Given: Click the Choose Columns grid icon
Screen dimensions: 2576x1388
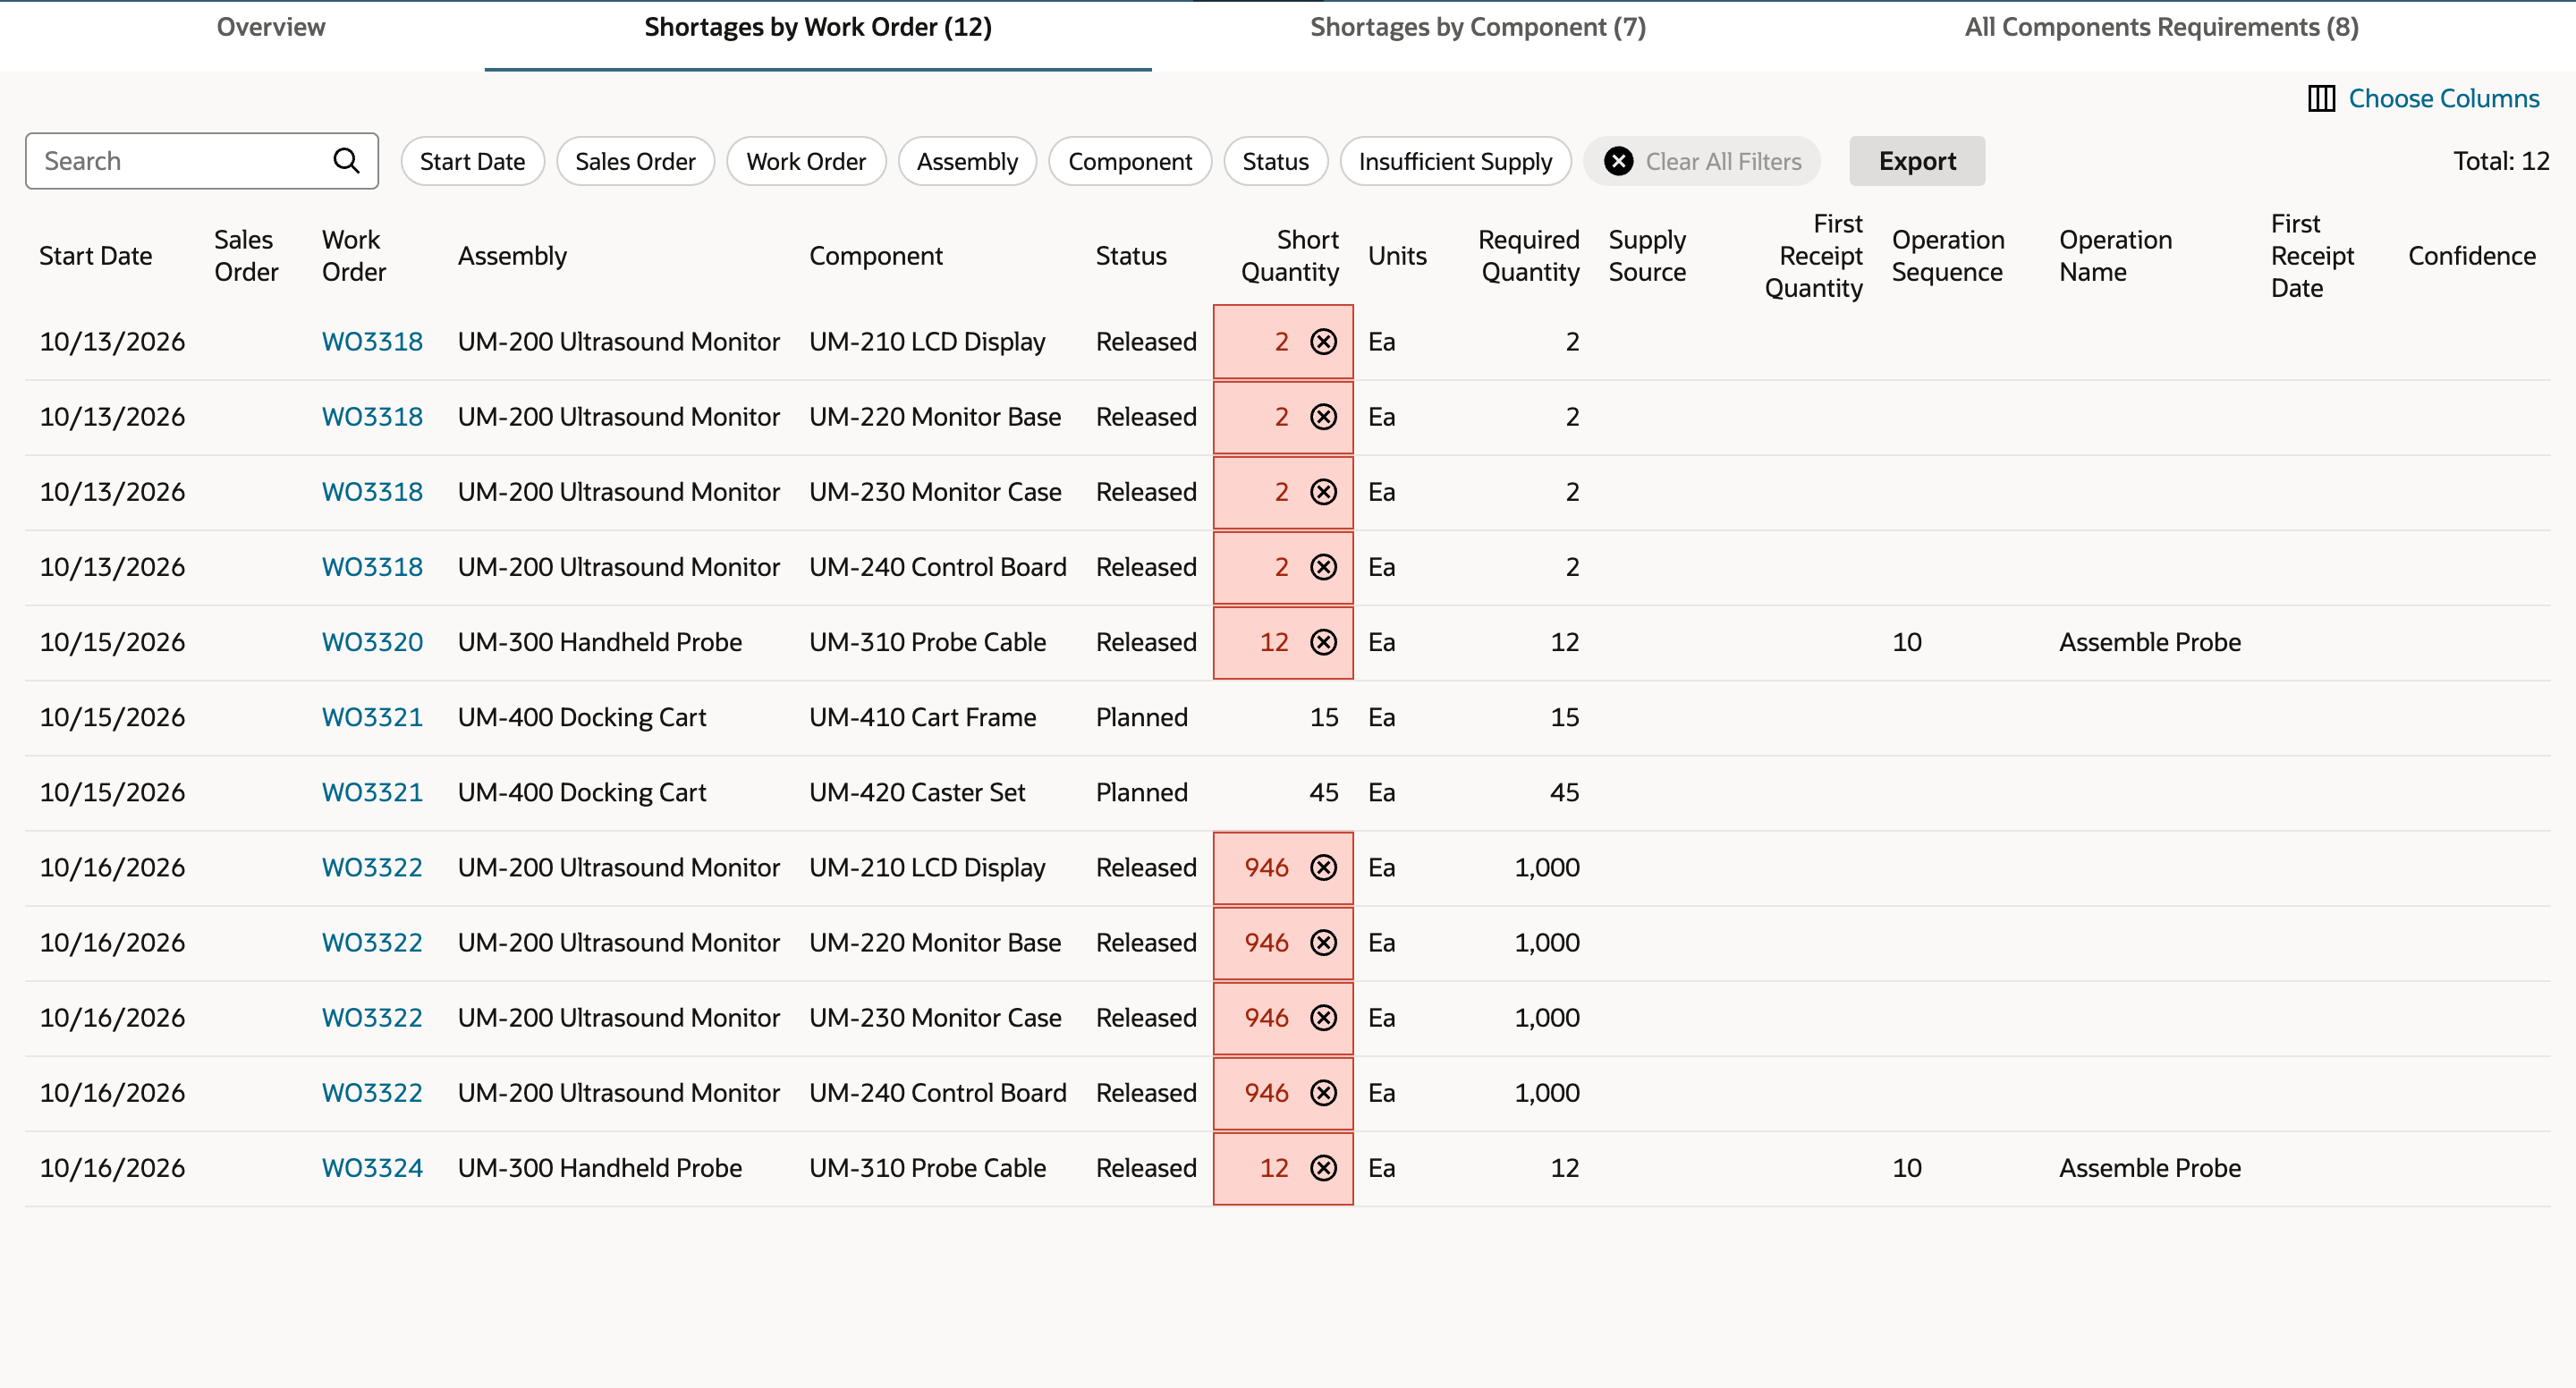Looking at the screenshot, I should (x=2321, y=99).
